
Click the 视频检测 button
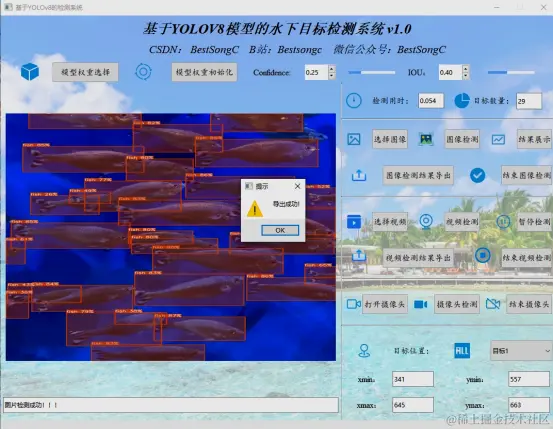tap(462, 222)
